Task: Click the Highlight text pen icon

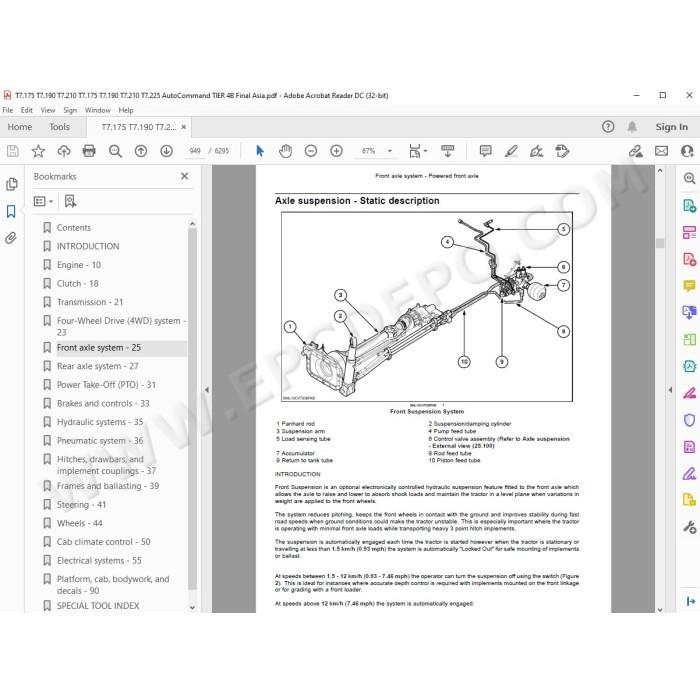Action: 511,151
